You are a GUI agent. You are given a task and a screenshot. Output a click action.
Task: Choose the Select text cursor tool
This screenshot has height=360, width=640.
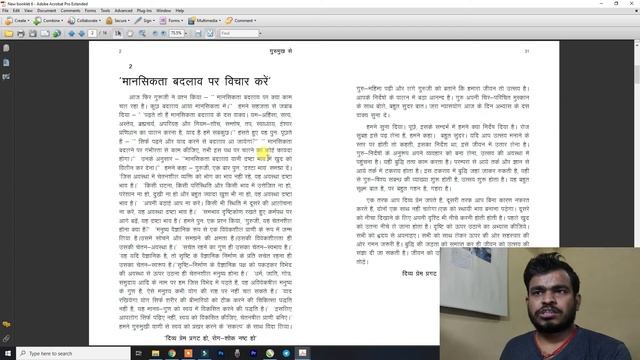tap(118, 33)
